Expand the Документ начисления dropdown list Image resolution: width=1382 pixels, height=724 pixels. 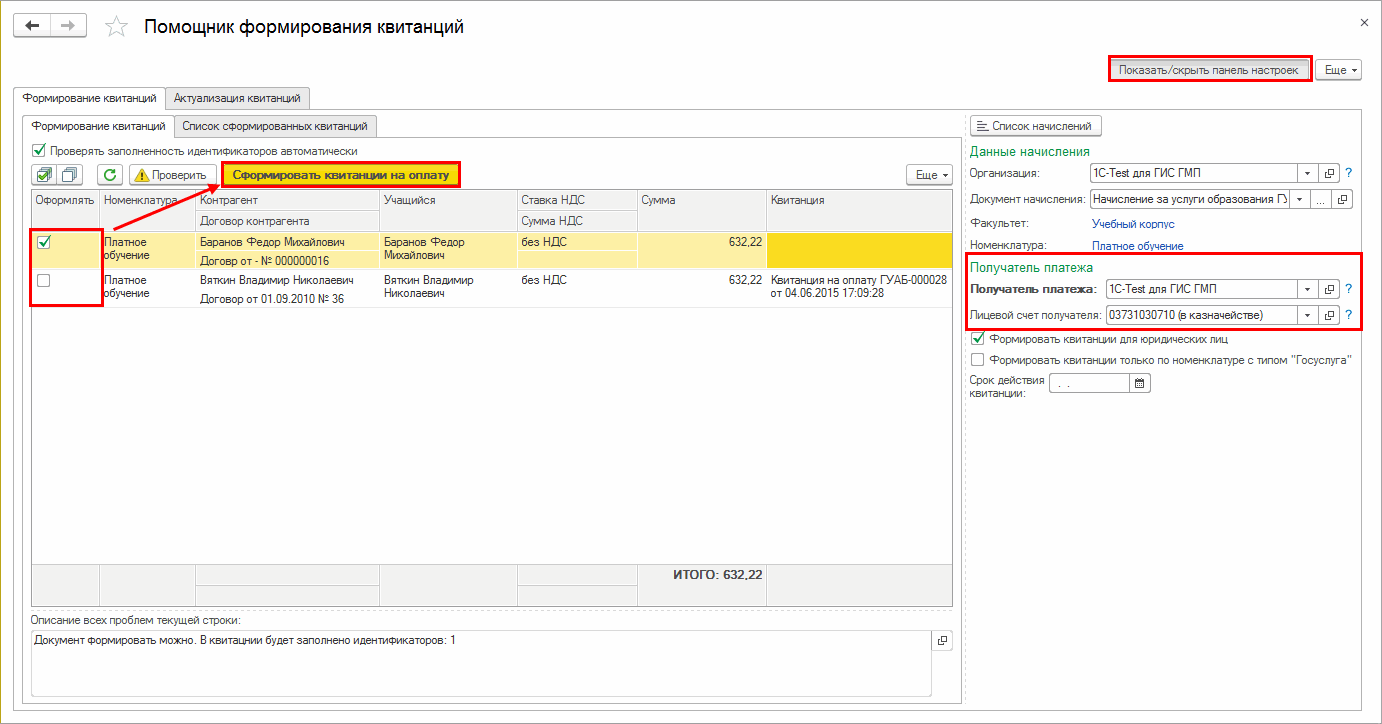tap(1300, 199)
